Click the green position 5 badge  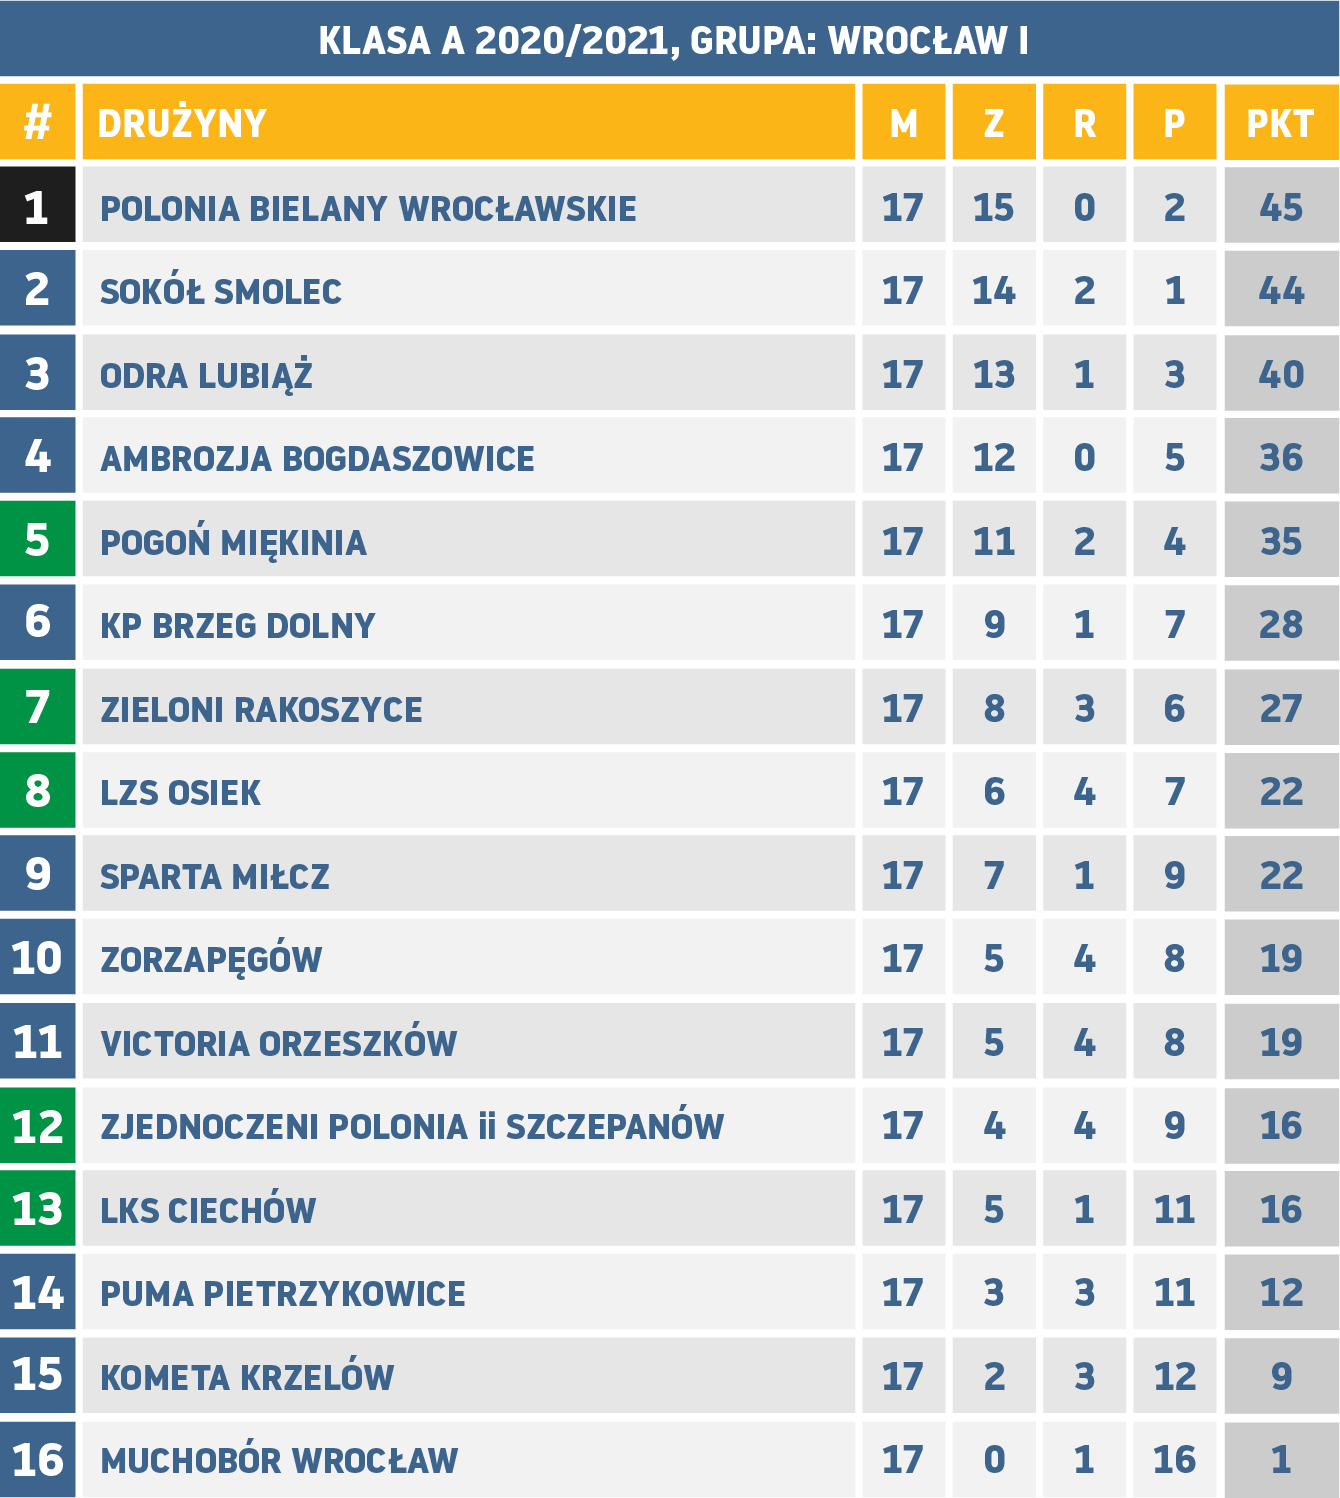click(x=37, y=540)
